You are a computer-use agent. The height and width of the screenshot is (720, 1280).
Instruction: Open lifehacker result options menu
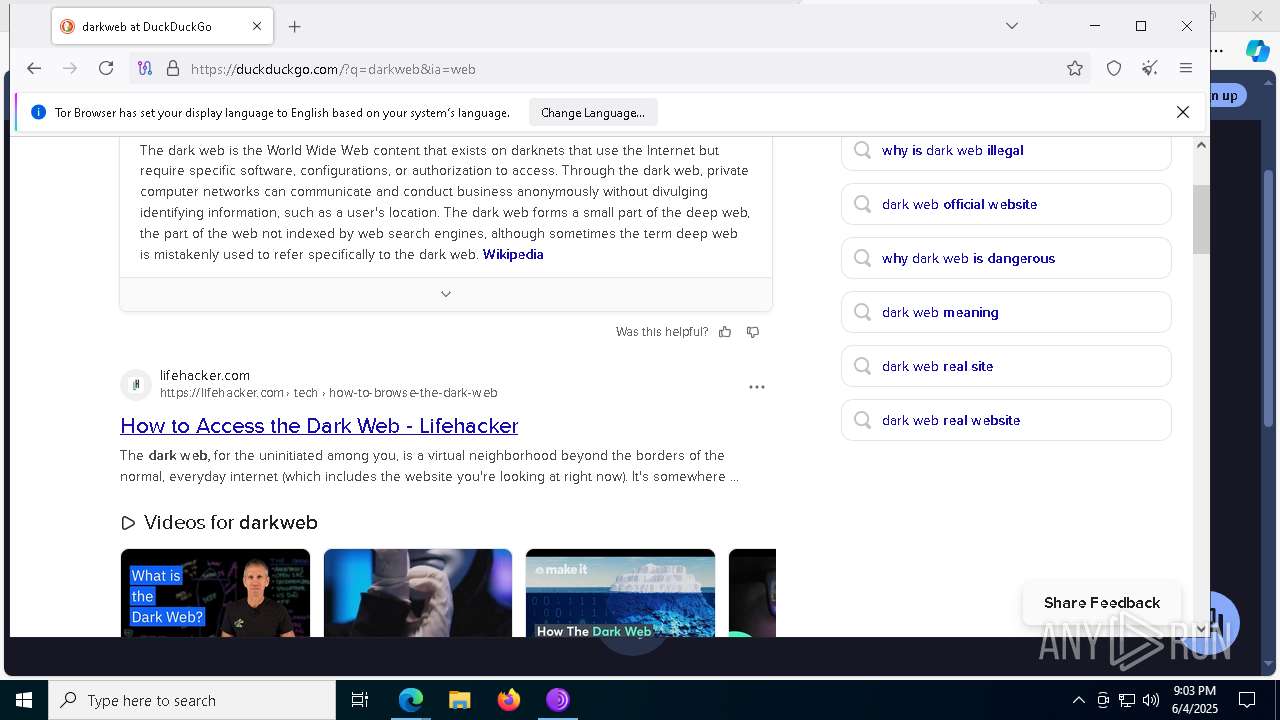757,386
